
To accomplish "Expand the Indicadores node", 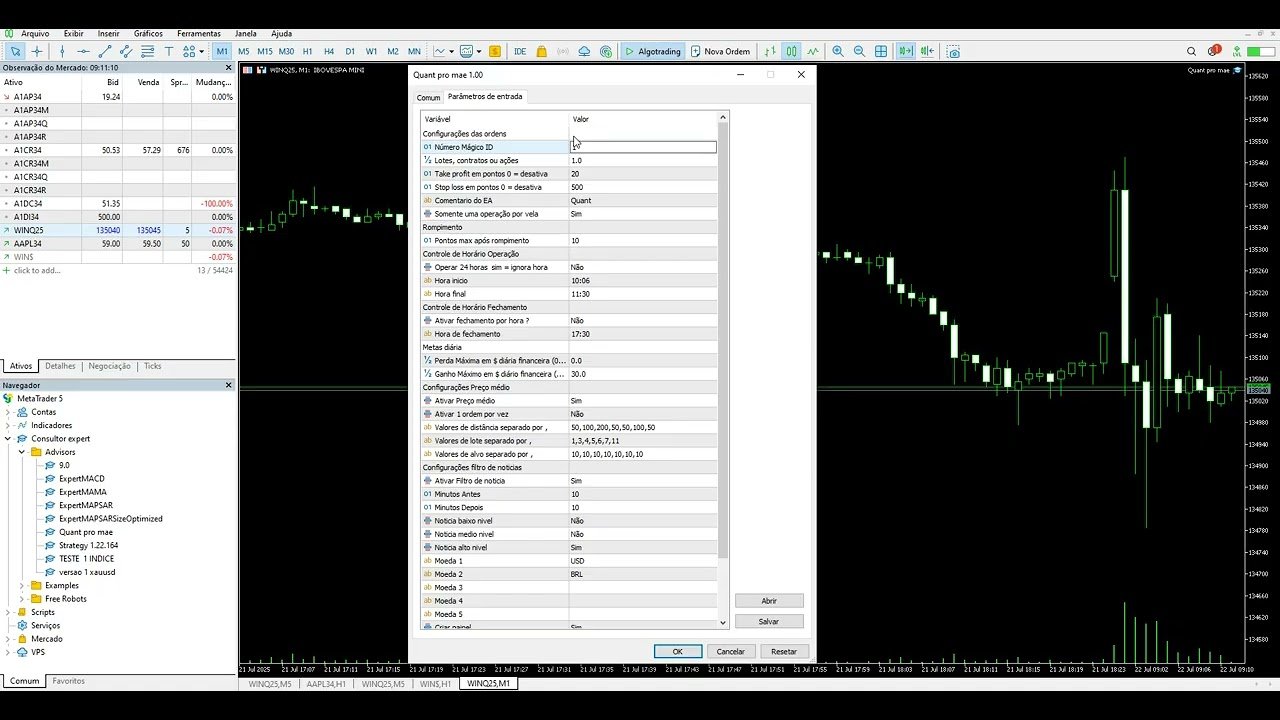I will pos(9,425).
